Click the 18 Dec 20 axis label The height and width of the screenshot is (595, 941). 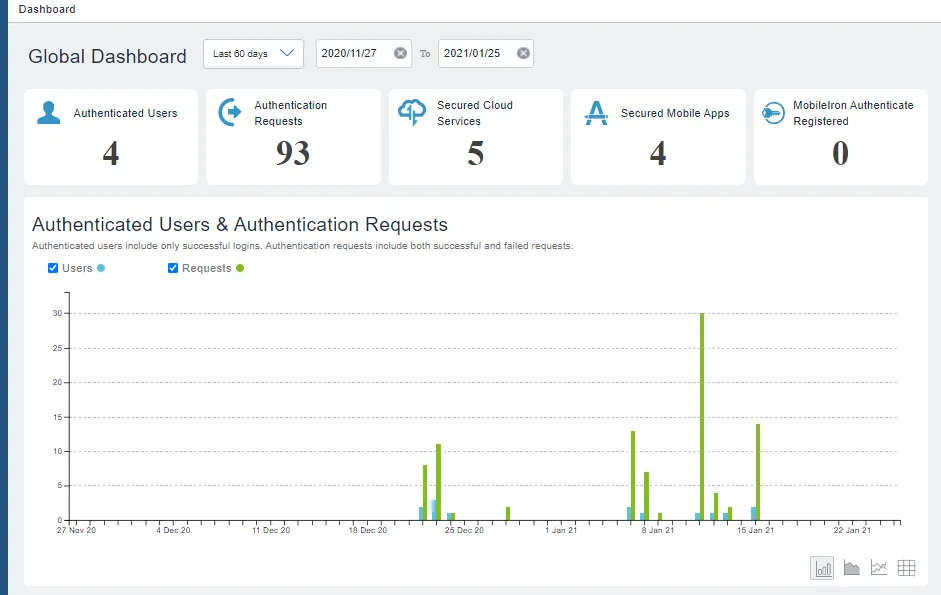pyautogui.click(x=368, y=530)
